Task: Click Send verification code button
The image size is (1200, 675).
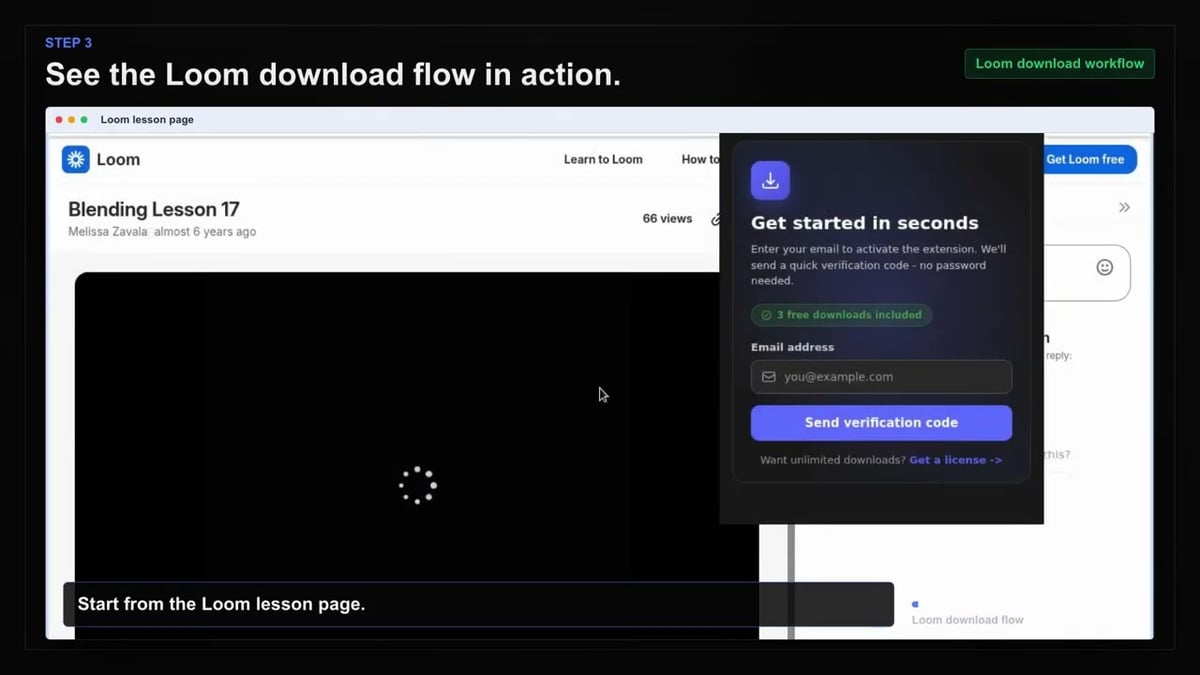Action: click(881, 423)
